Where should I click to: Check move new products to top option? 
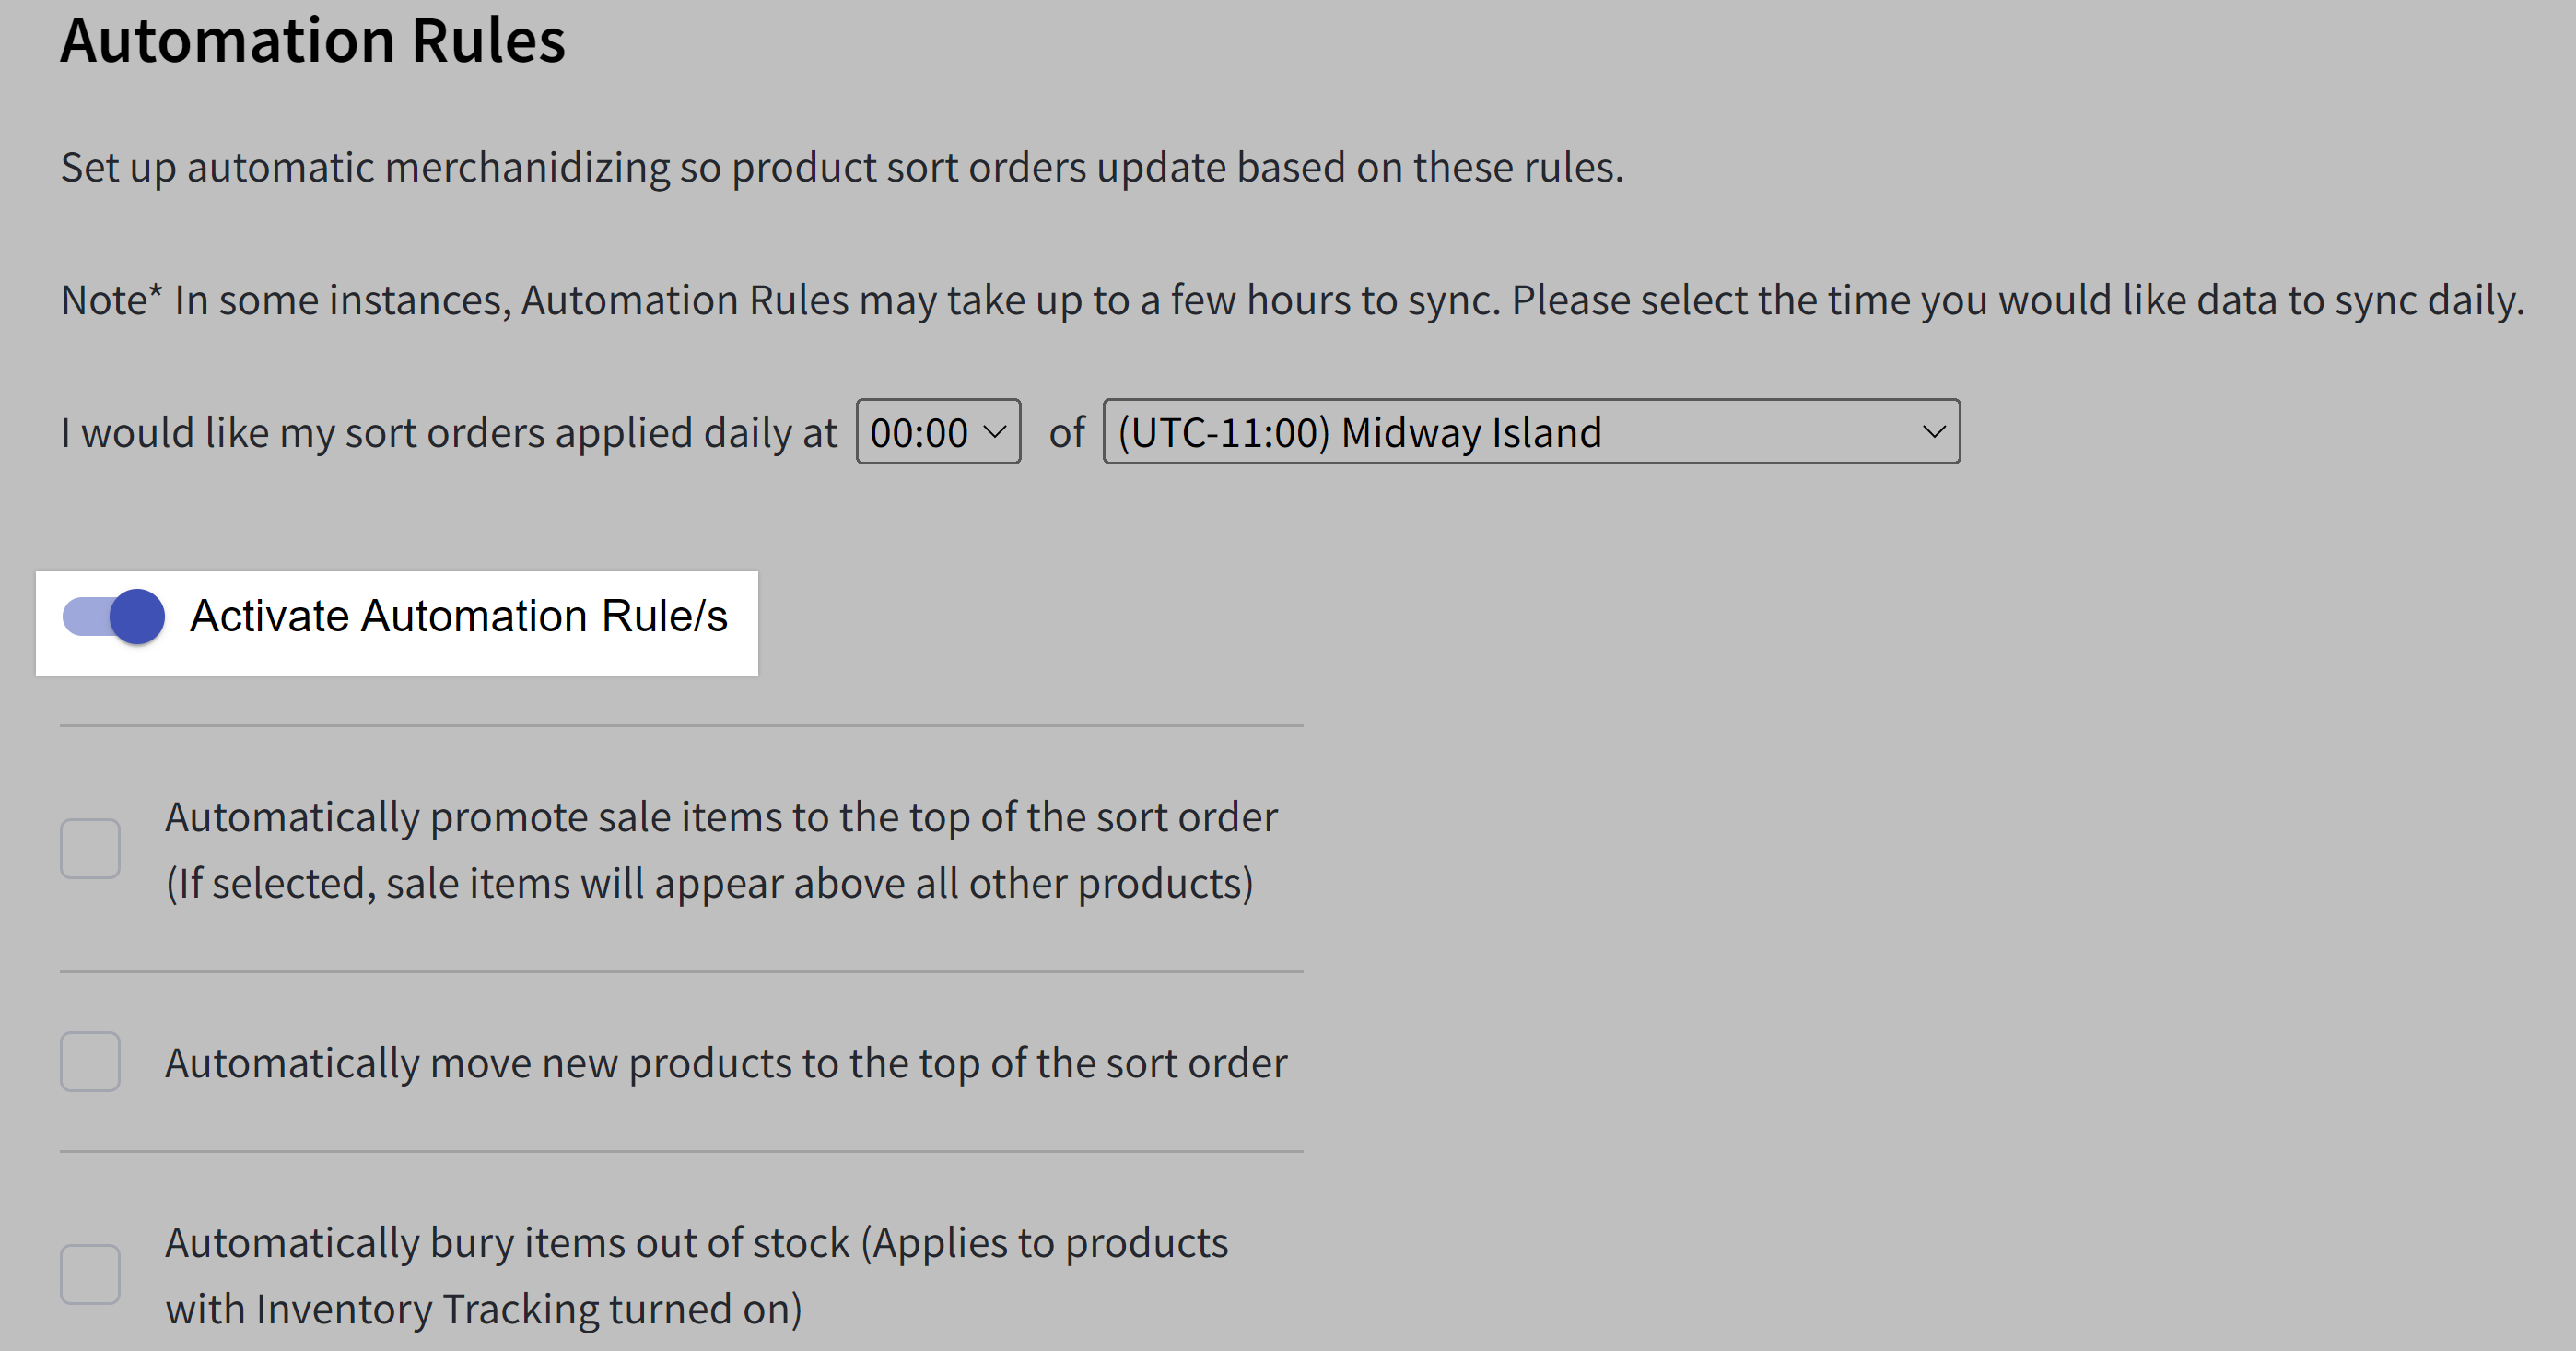91,1063
